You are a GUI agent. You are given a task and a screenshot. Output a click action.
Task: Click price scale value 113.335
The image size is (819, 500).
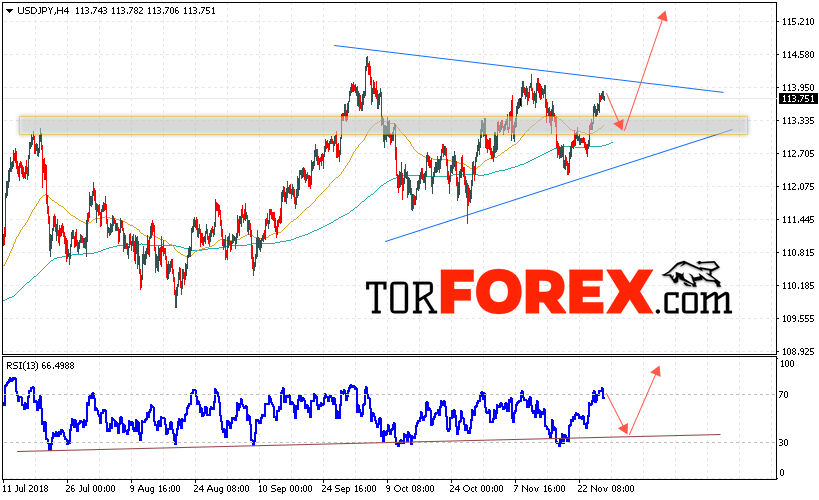798,121
